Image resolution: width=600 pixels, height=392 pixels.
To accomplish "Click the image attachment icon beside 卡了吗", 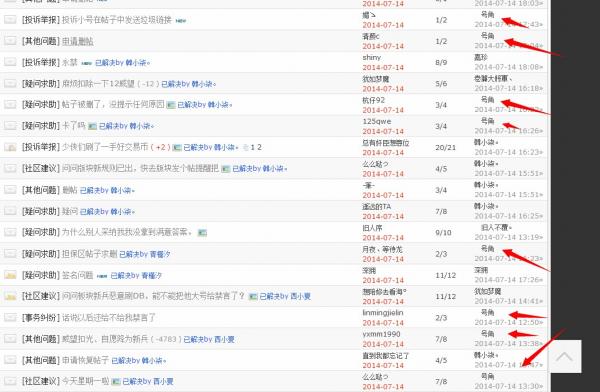I will pos(92,126).
